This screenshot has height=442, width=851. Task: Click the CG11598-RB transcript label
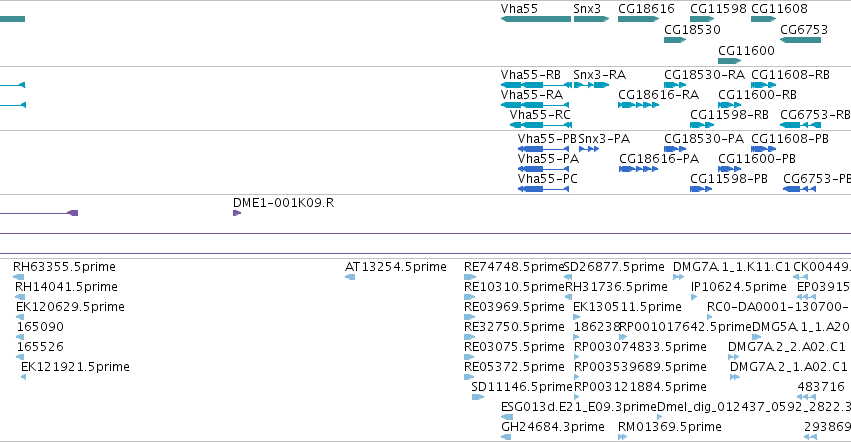pyautogui.click(x=729, y=115)
